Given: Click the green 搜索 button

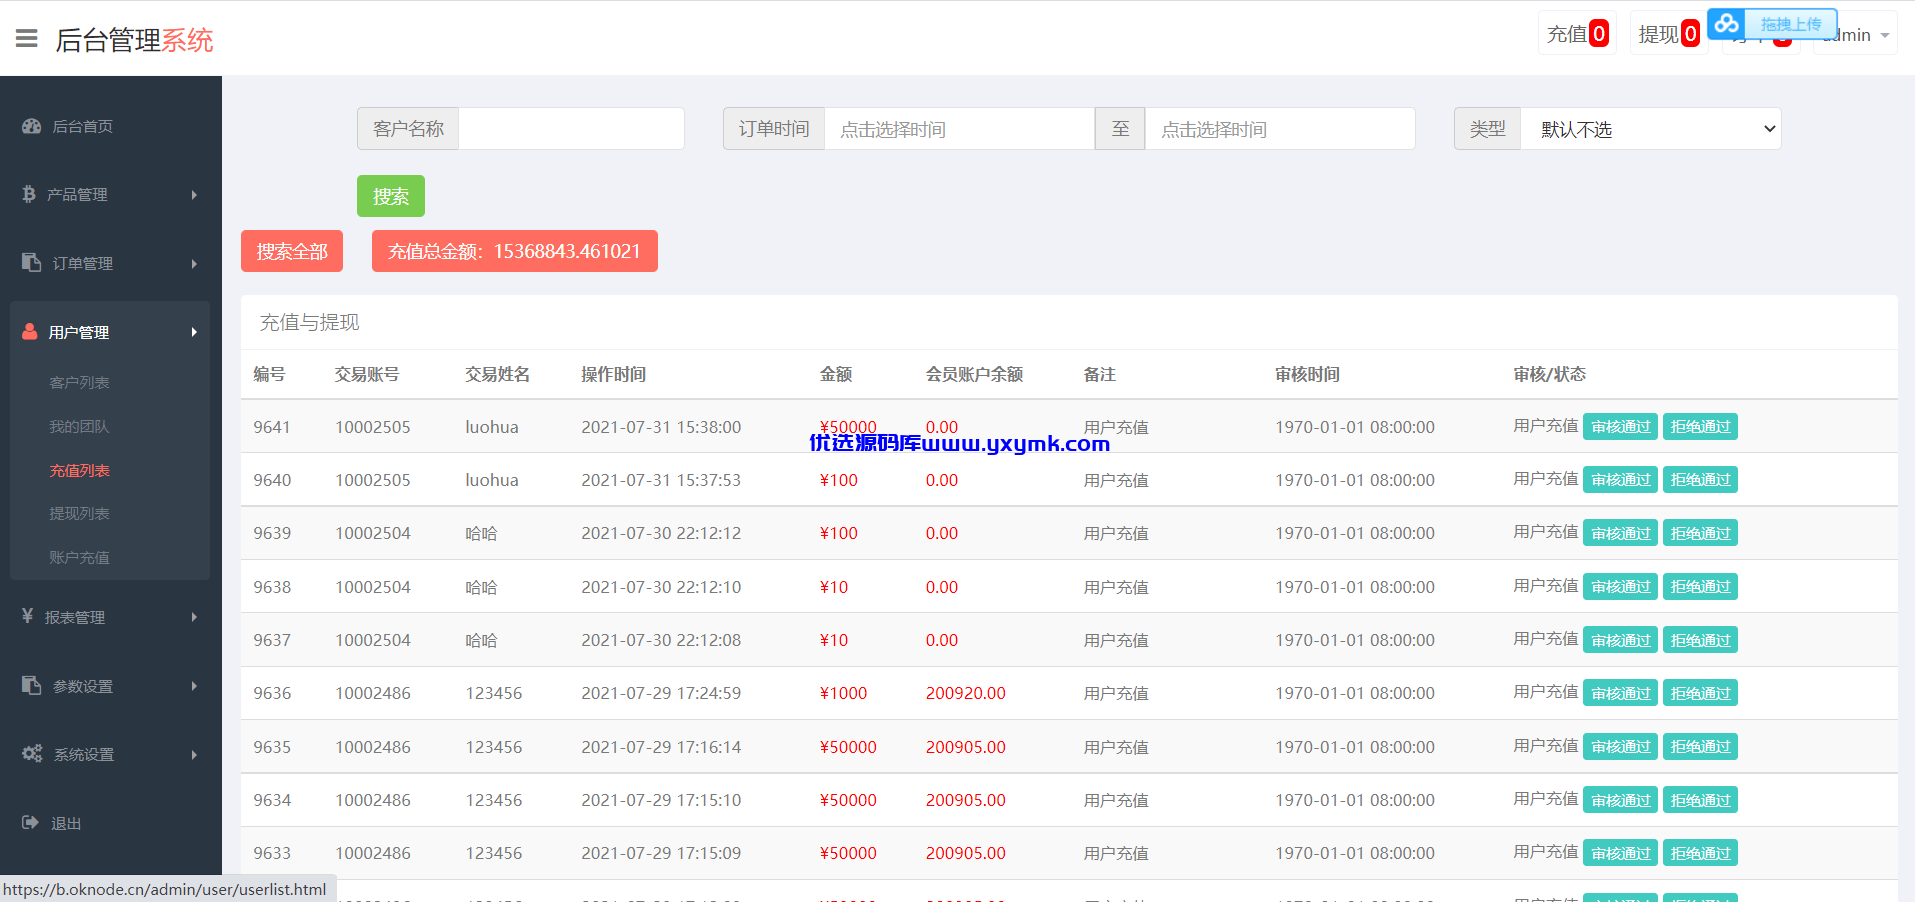Looking at the screenshot, I should 391,196.
